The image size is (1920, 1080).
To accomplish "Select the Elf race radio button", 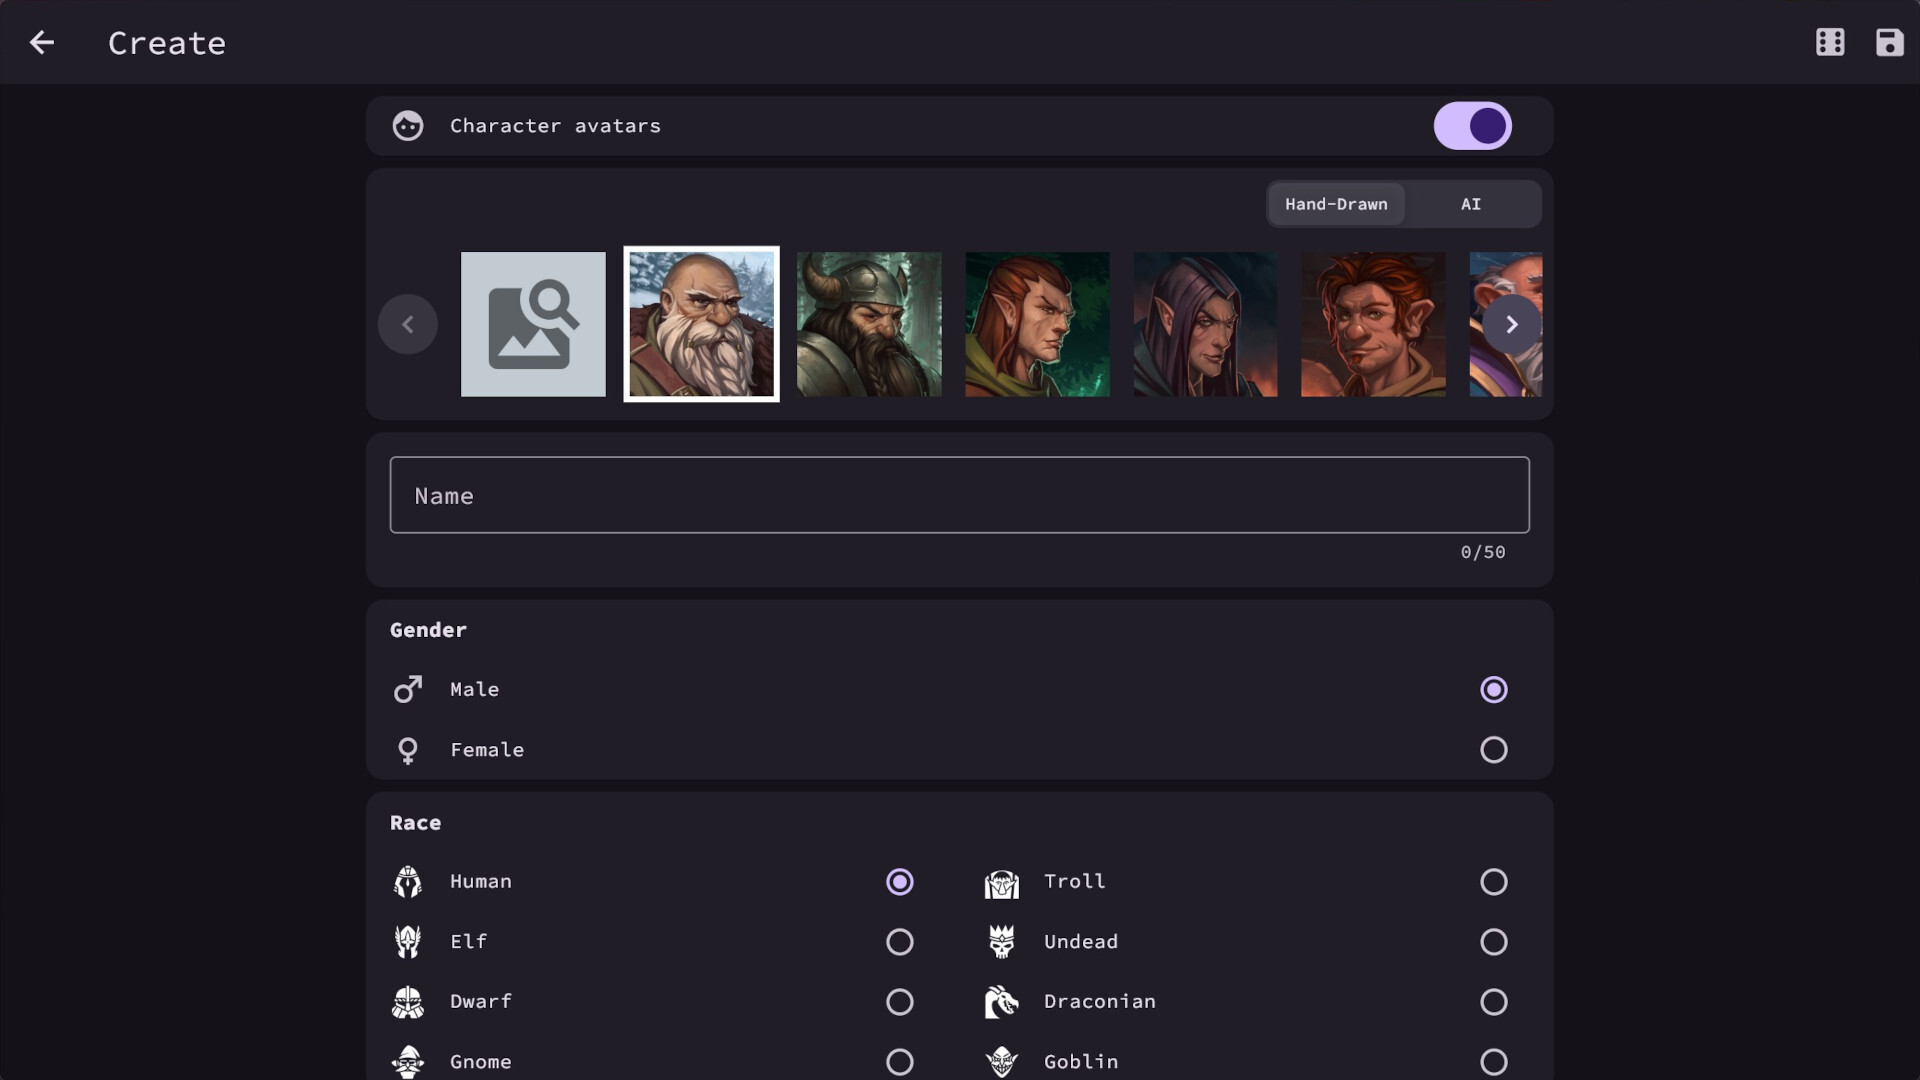I will click(x=899, y=942).
